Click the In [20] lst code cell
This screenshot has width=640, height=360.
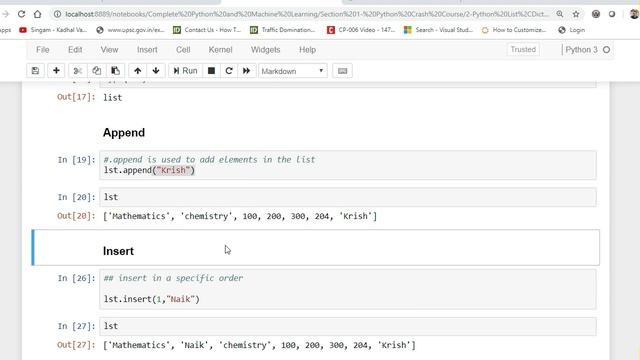pos(348,197)
